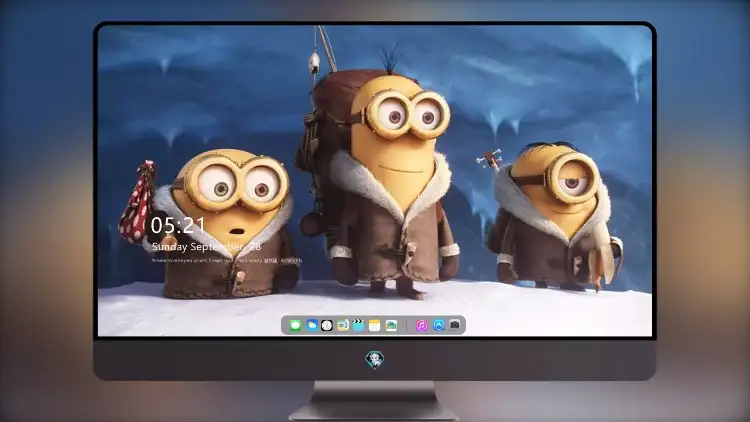Open the clapperboard video app in the dock
This screenshot has width=750, height=422.
pyautogui.click(x=358, y=325)
